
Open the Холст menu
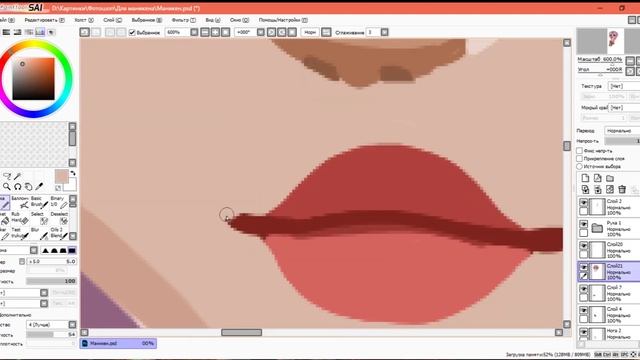coord(84,20)
